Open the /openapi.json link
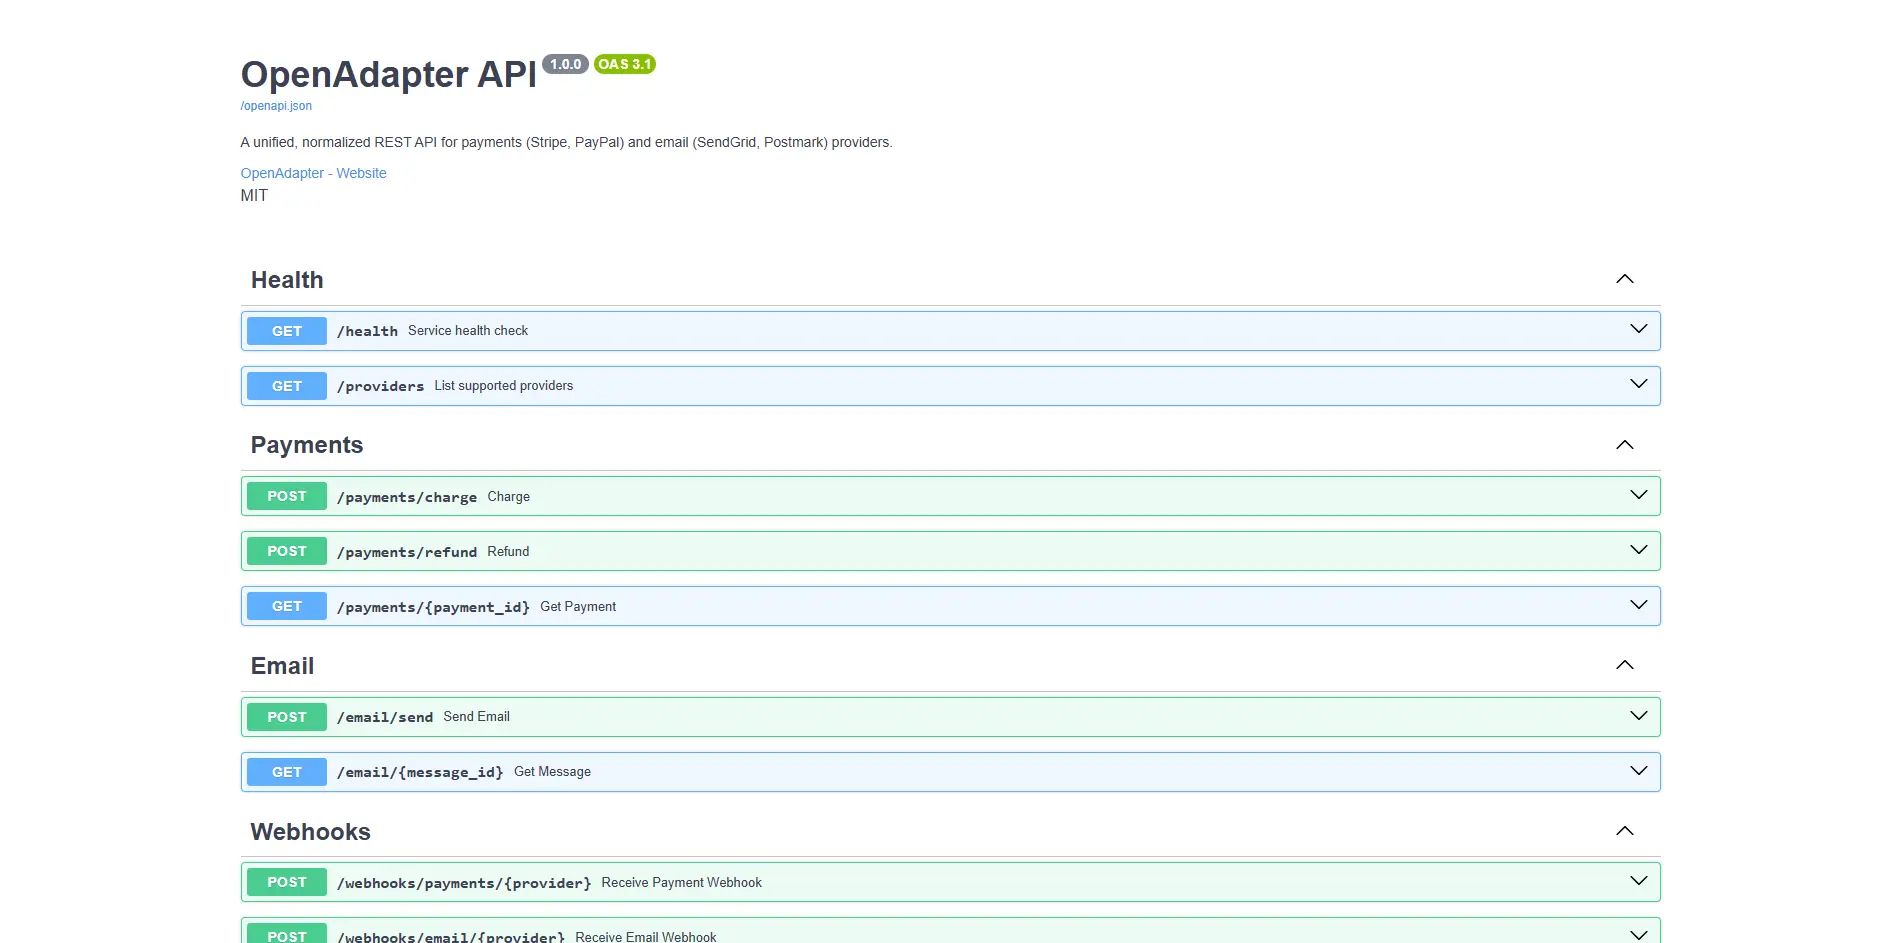Screen dimensions: 1898x943 tap(276, 106)
